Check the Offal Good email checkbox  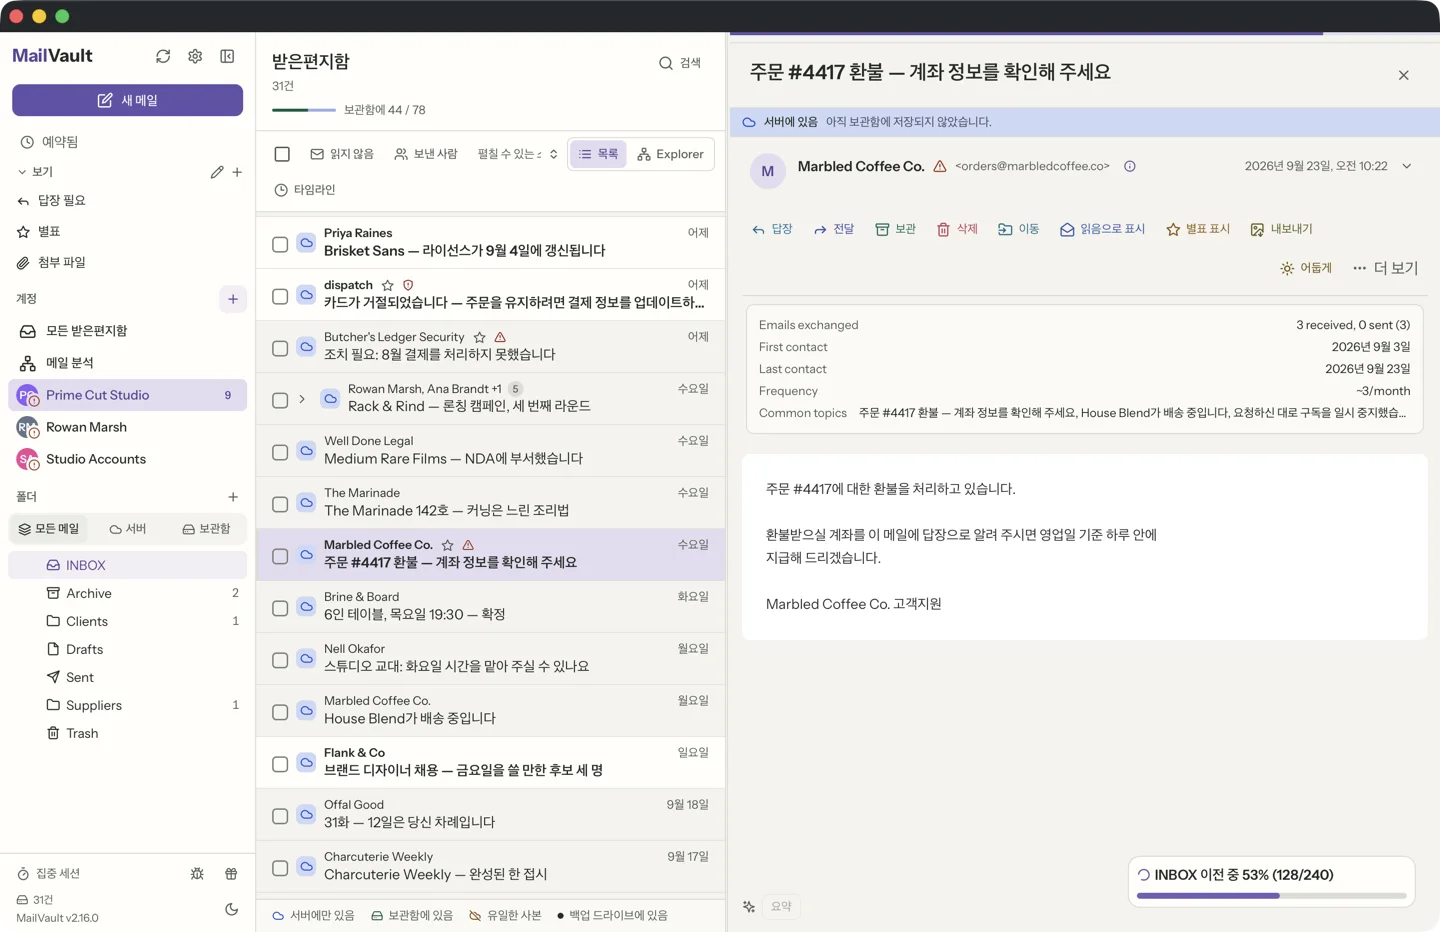(x=280, y=816)
